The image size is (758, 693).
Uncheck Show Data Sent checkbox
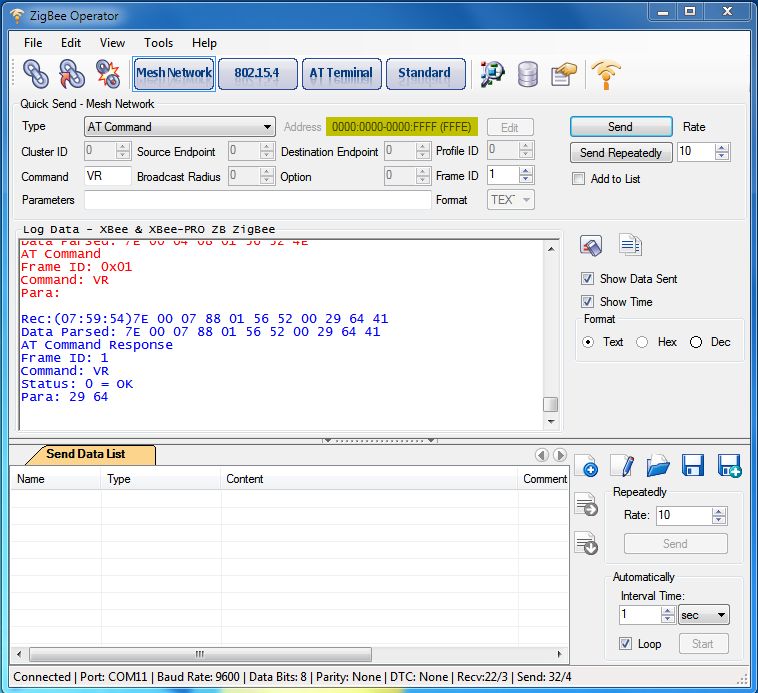pyautogui.click(x=587, y=279)
